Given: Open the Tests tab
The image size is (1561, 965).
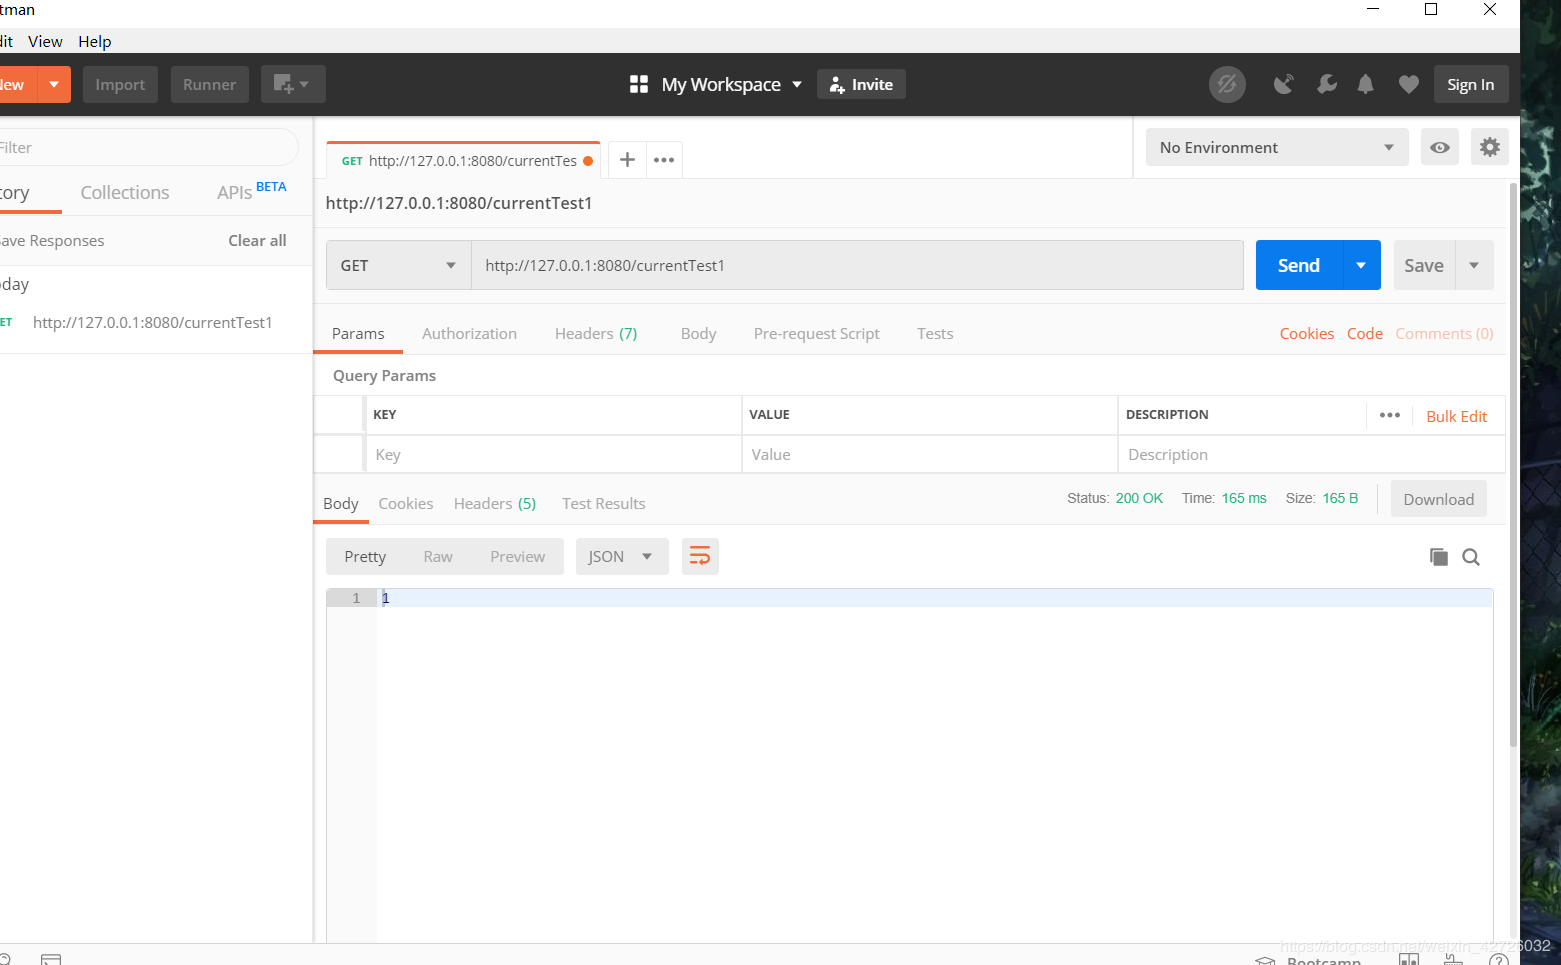Looking at the screenshot, I should pos(935,333).
